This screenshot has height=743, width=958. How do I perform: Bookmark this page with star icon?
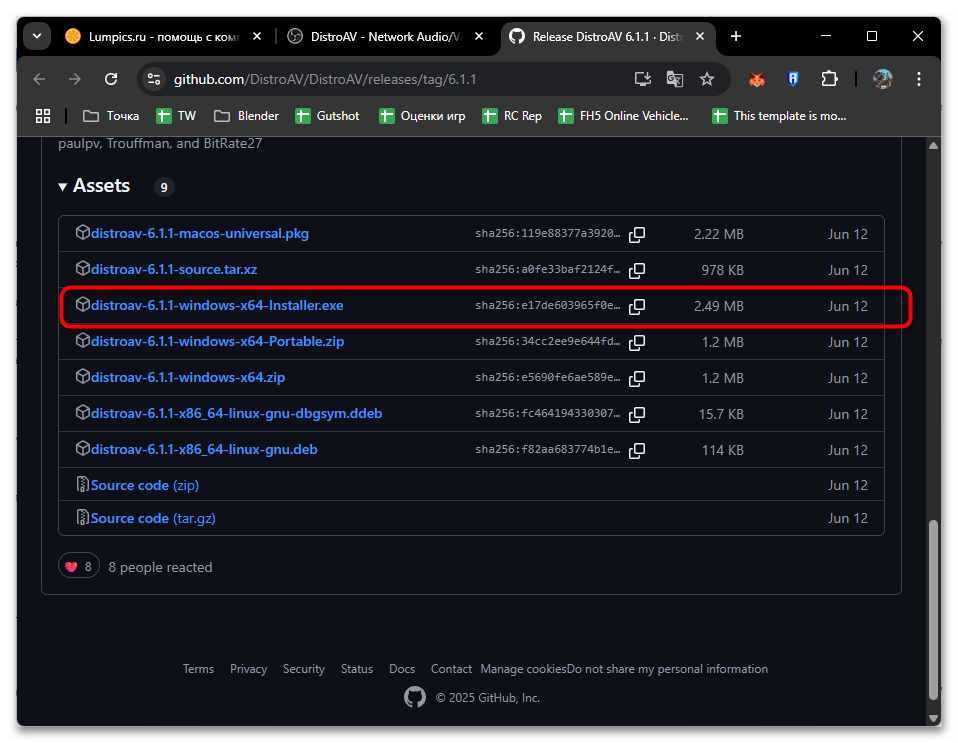click(707, 79)
